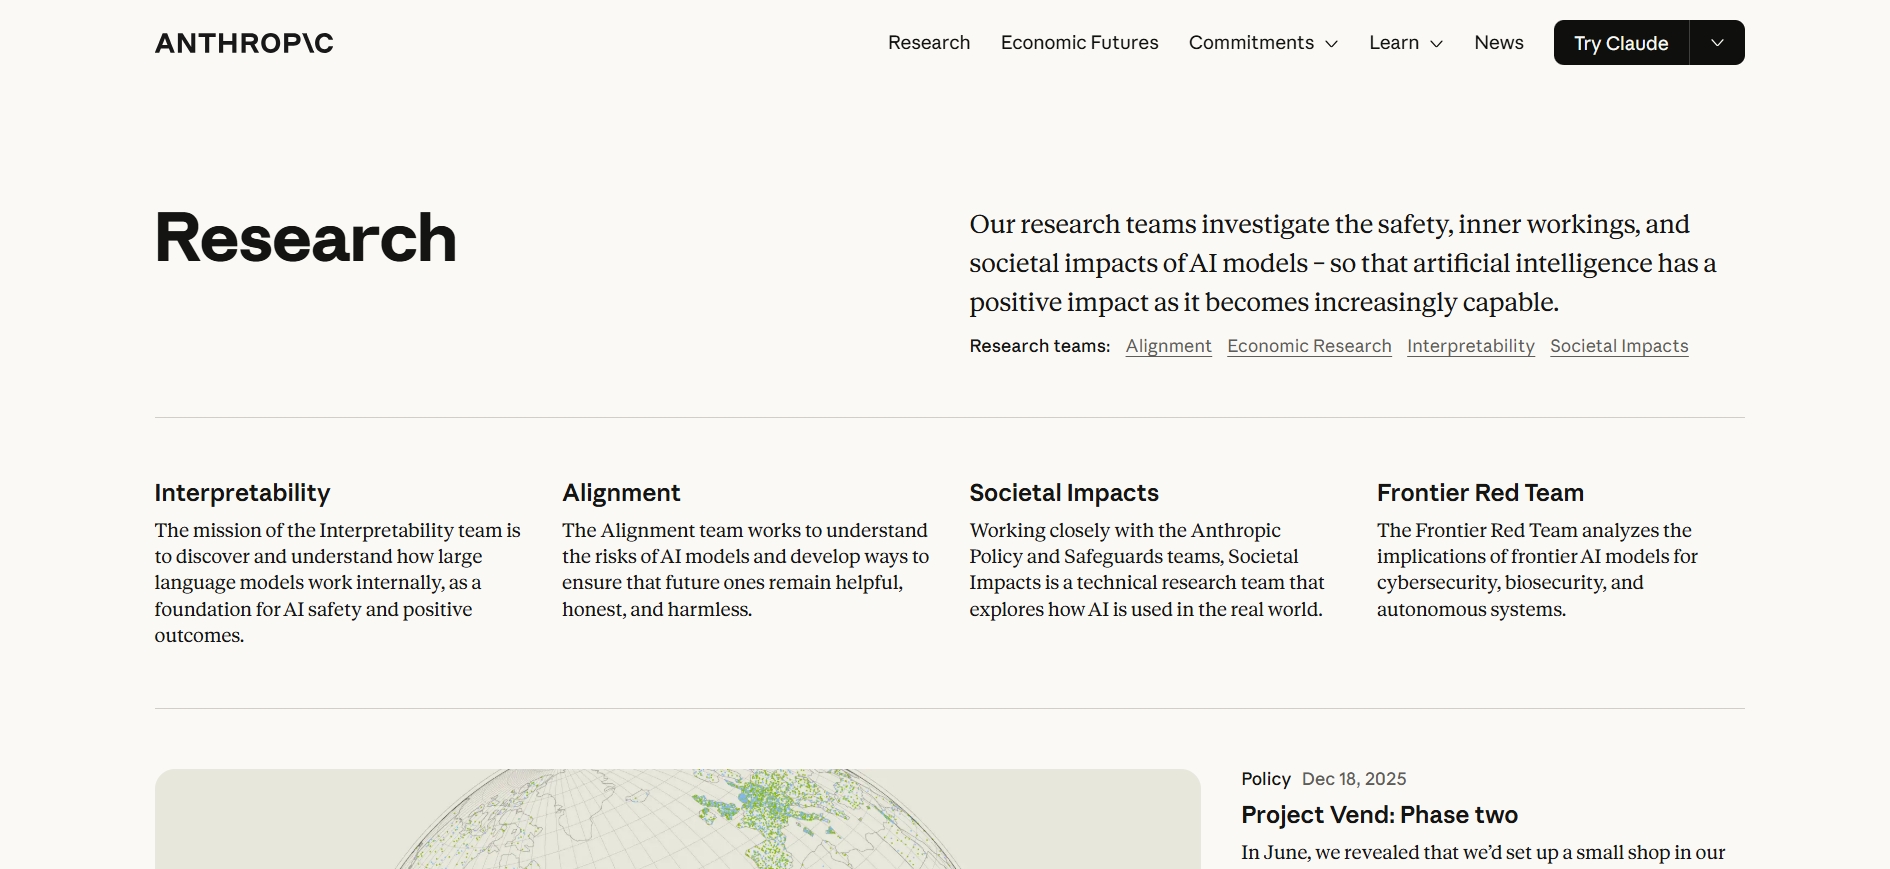
Task: Click the chevron icon next to Commitments
Action: [1331, 44]
